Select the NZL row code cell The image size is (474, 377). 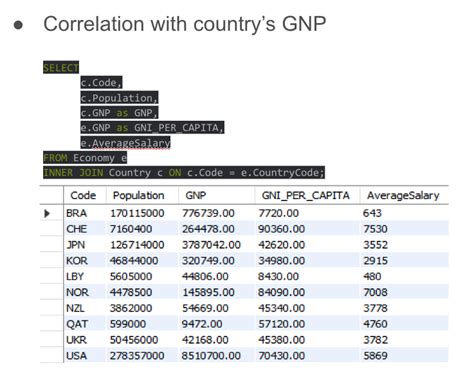(75, 308)
